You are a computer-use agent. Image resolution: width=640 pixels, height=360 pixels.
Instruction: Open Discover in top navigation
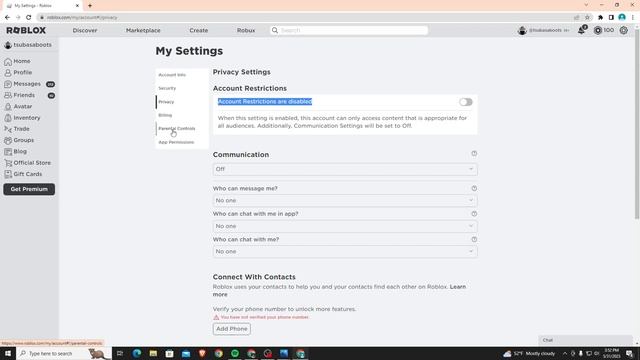click(85, 30)
